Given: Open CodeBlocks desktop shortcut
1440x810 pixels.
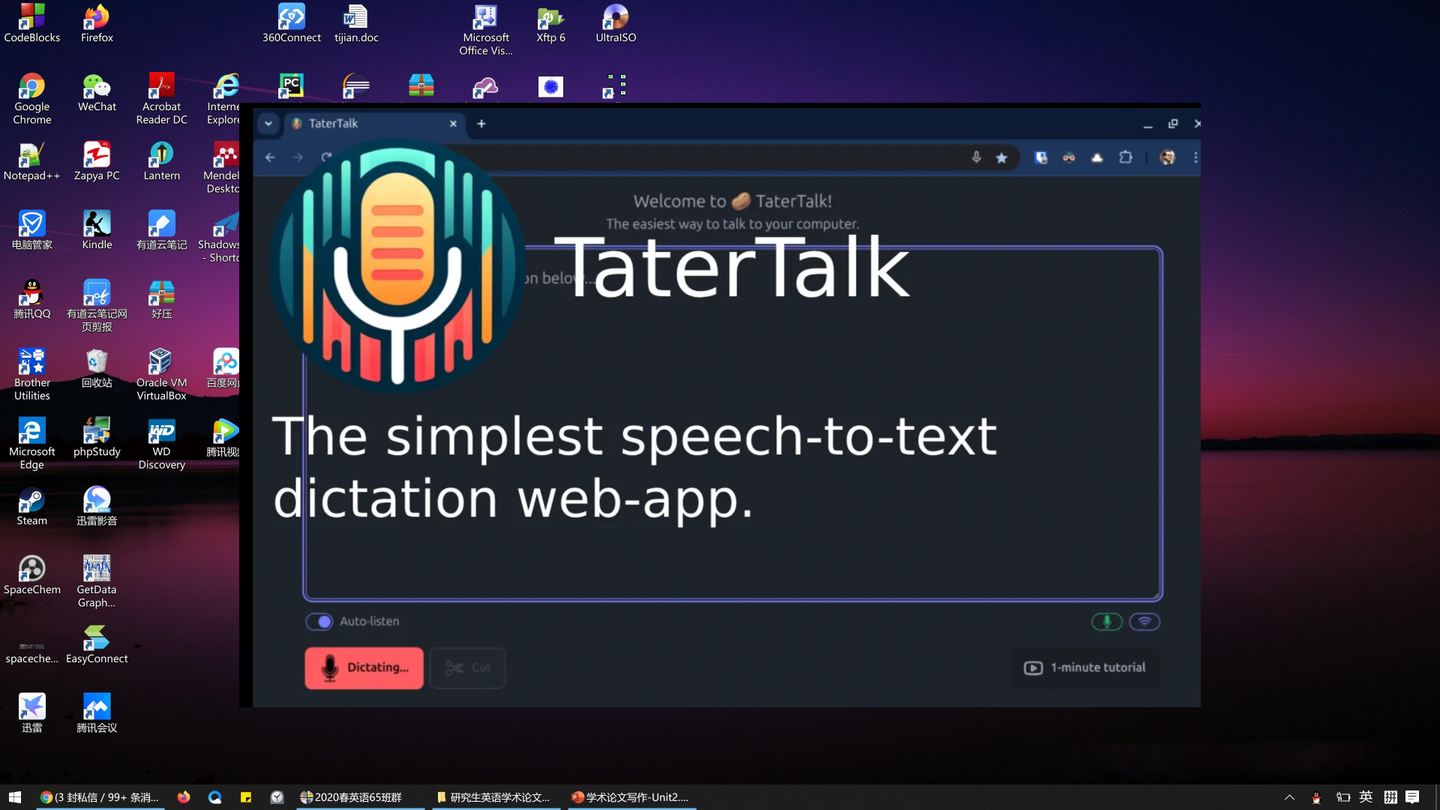Looking at the screenshot, I should pos(32,23).
